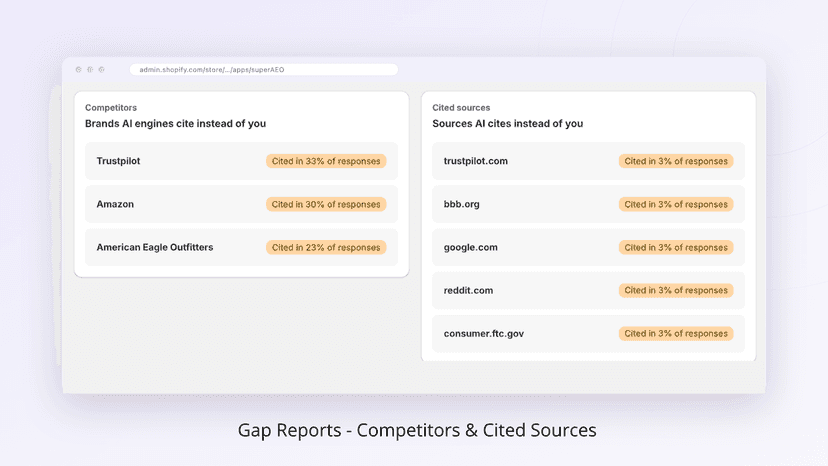This screenshot has height=466, width=828.
Task: Click the 'Cited in 33% of responses' badge
Action: [326, 161]
